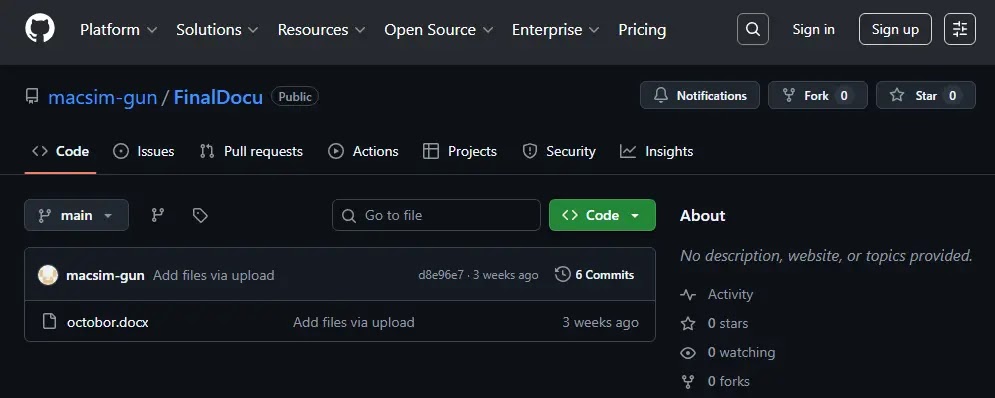Click the star count 0 badge
Screen dimensions: 995x398
952,96
